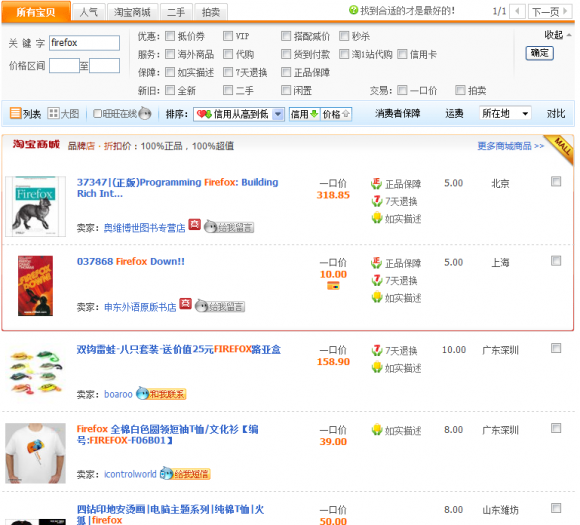
Task: Open 更多商城商品 link
Action: [x=510, y=146]
